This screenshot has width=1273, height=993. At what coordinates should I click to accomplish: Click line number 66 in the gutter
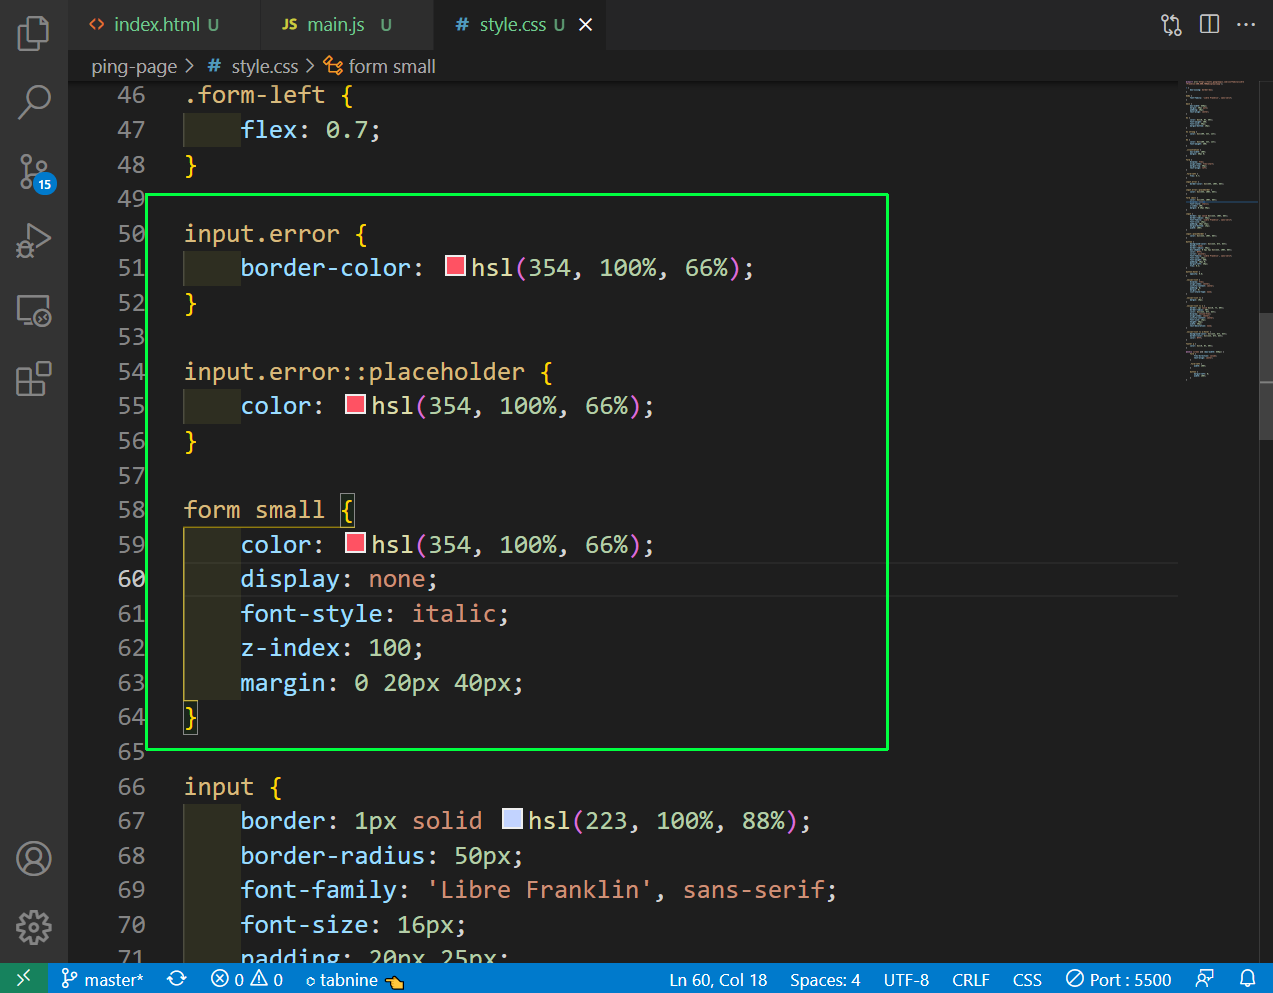(x=131, y=787)
